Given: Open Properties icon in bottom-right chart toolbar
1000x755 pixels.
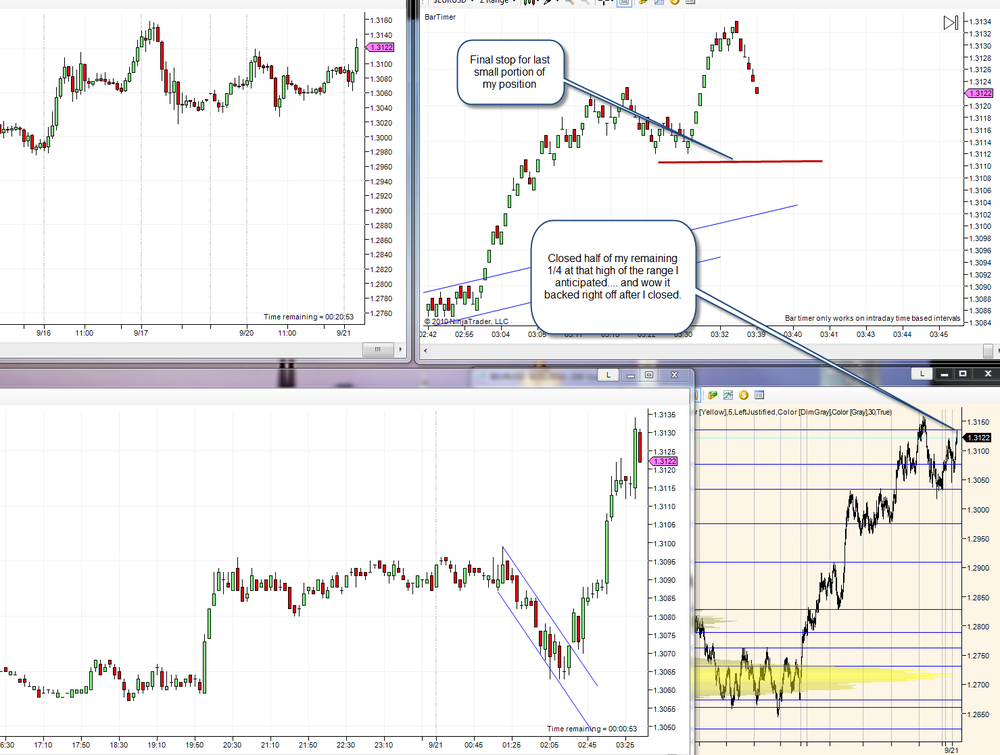Looking at the screenshot, I should pos(759,395).
